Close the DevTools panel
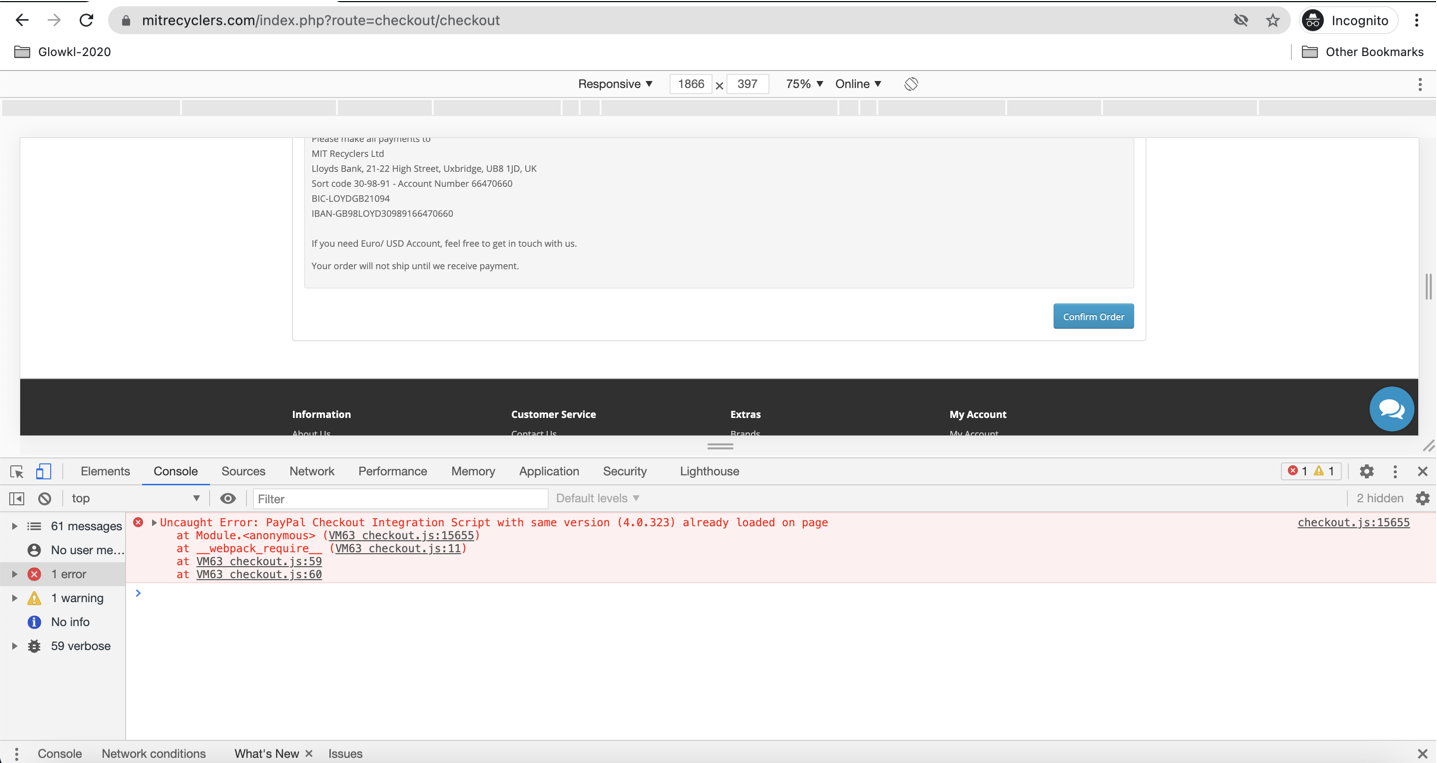This screenshot has height=763, width=1437. [x=1423, y=471]
